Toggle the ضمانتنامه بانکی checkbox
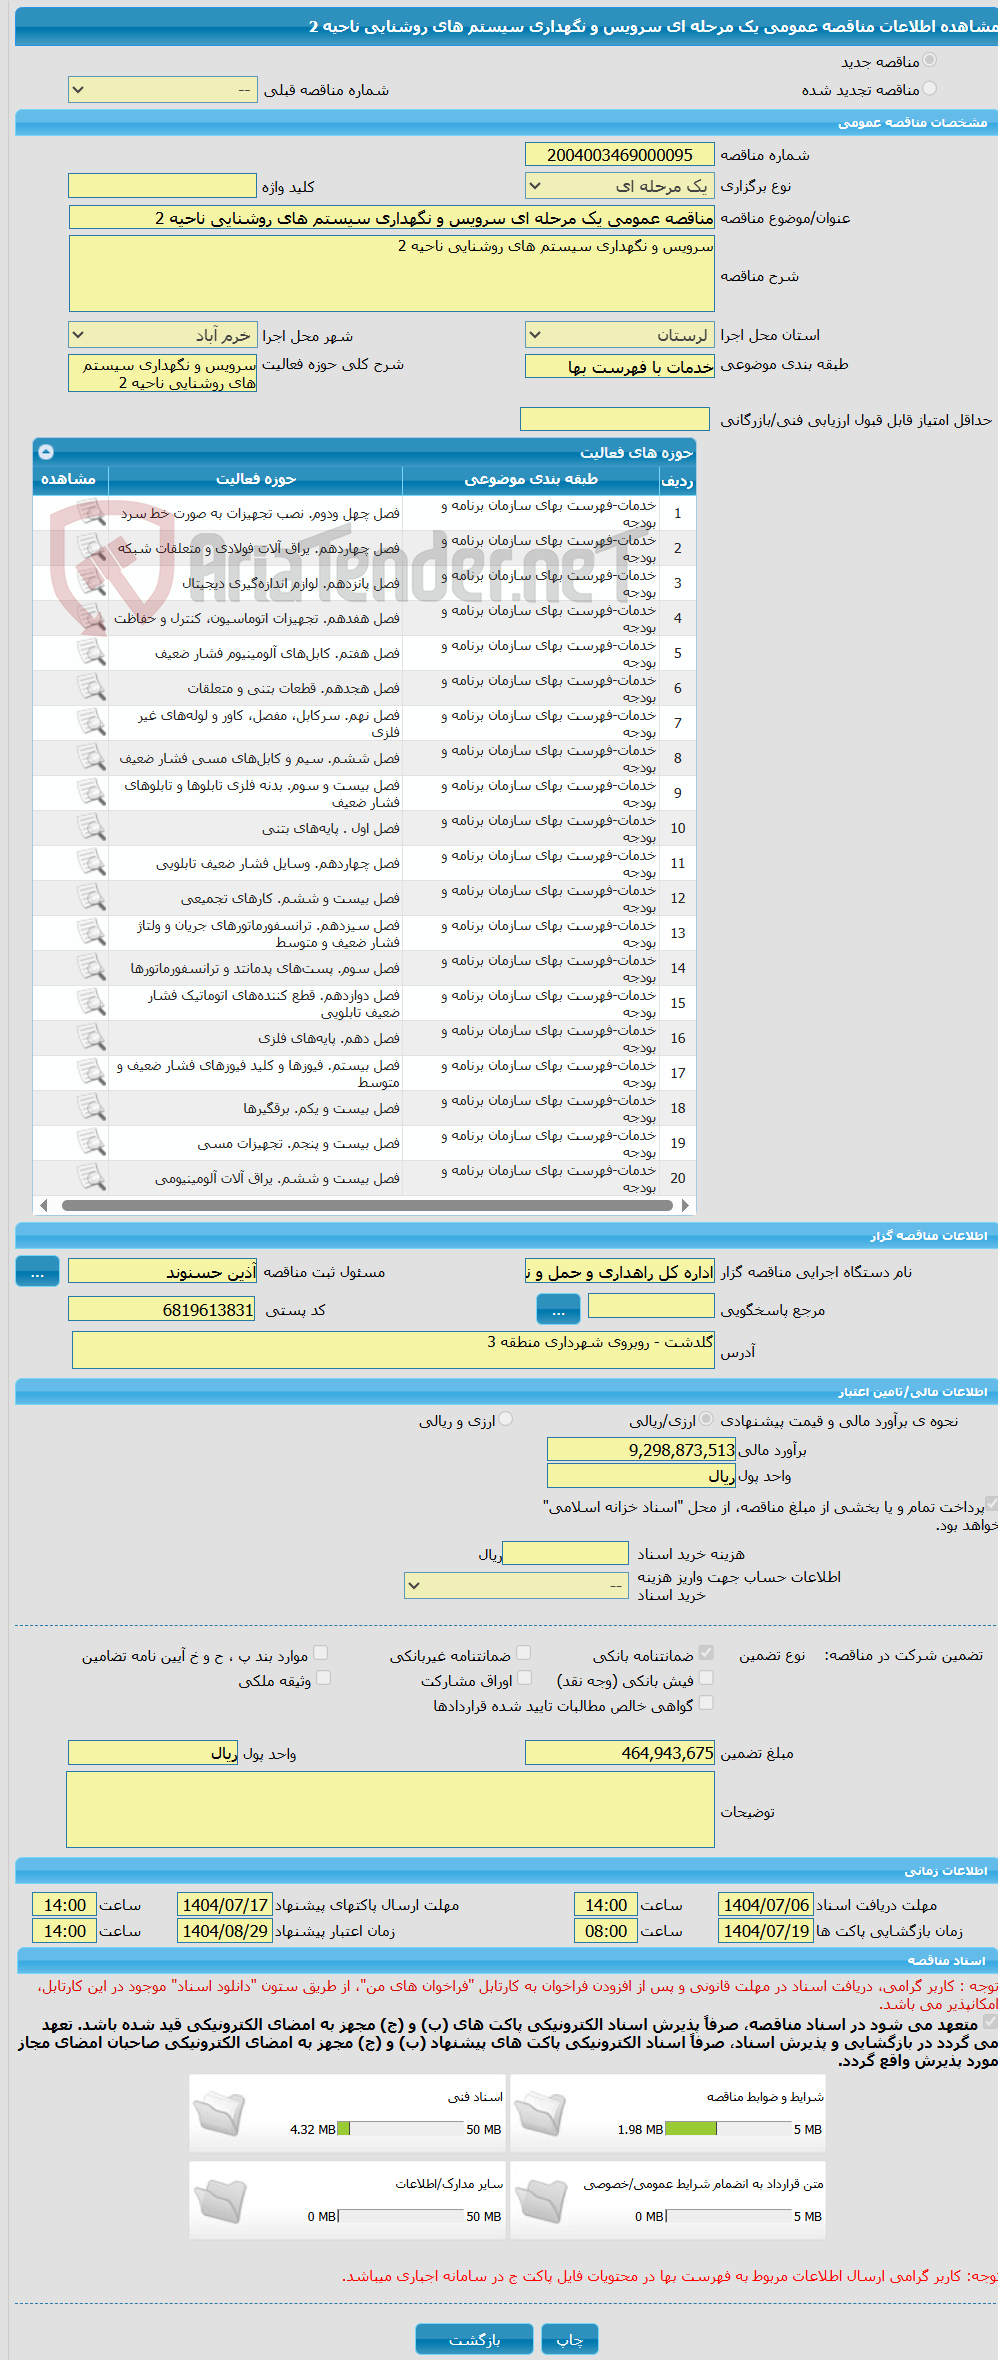 (706, 1653)
